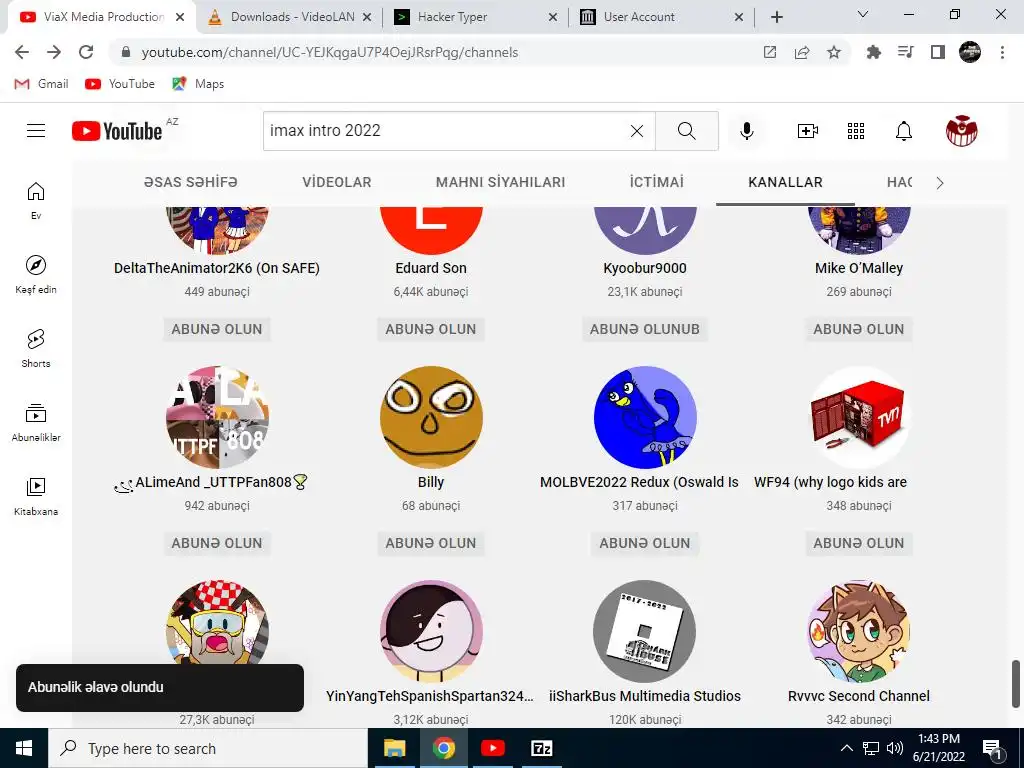
Task: Reload the page
Action: [86, 52]
